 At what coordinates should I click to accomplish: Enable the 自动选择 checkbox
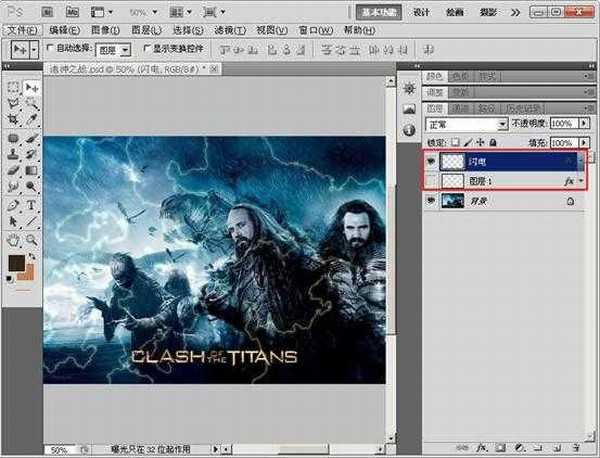[50, 48]
